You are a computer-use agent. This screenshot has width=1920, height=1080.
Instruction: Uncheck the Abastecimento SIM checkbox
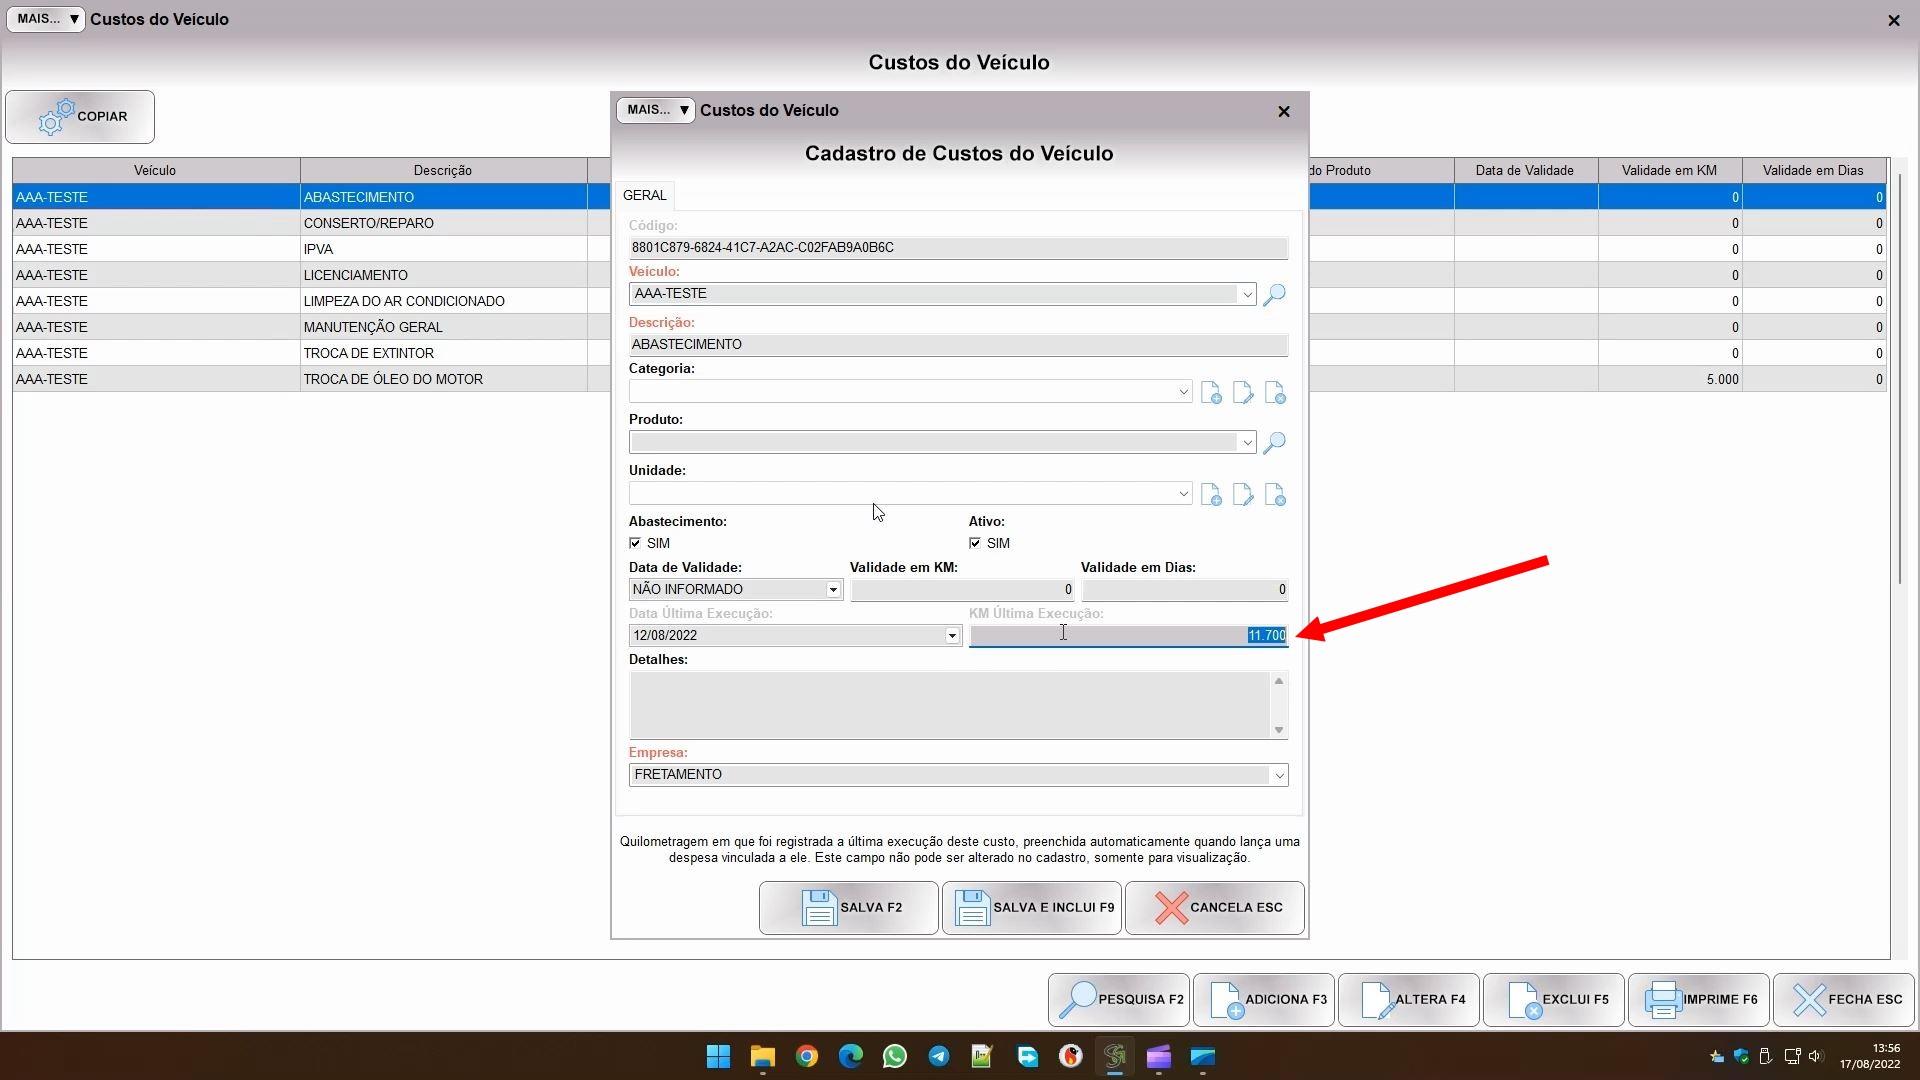tap(635, 543)
